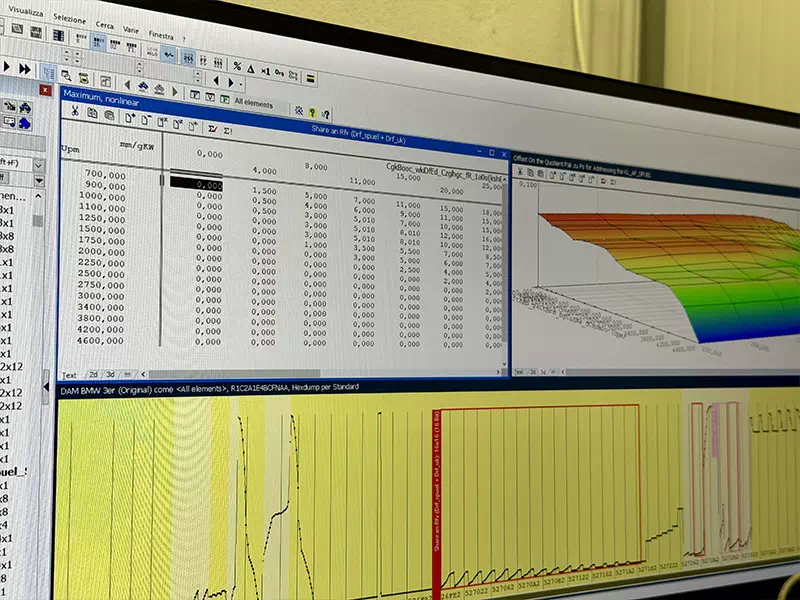Open the Visualizza menu
The width and height of the screenshot is (800, 600).
pyautogui.click(x=25, y=11)
